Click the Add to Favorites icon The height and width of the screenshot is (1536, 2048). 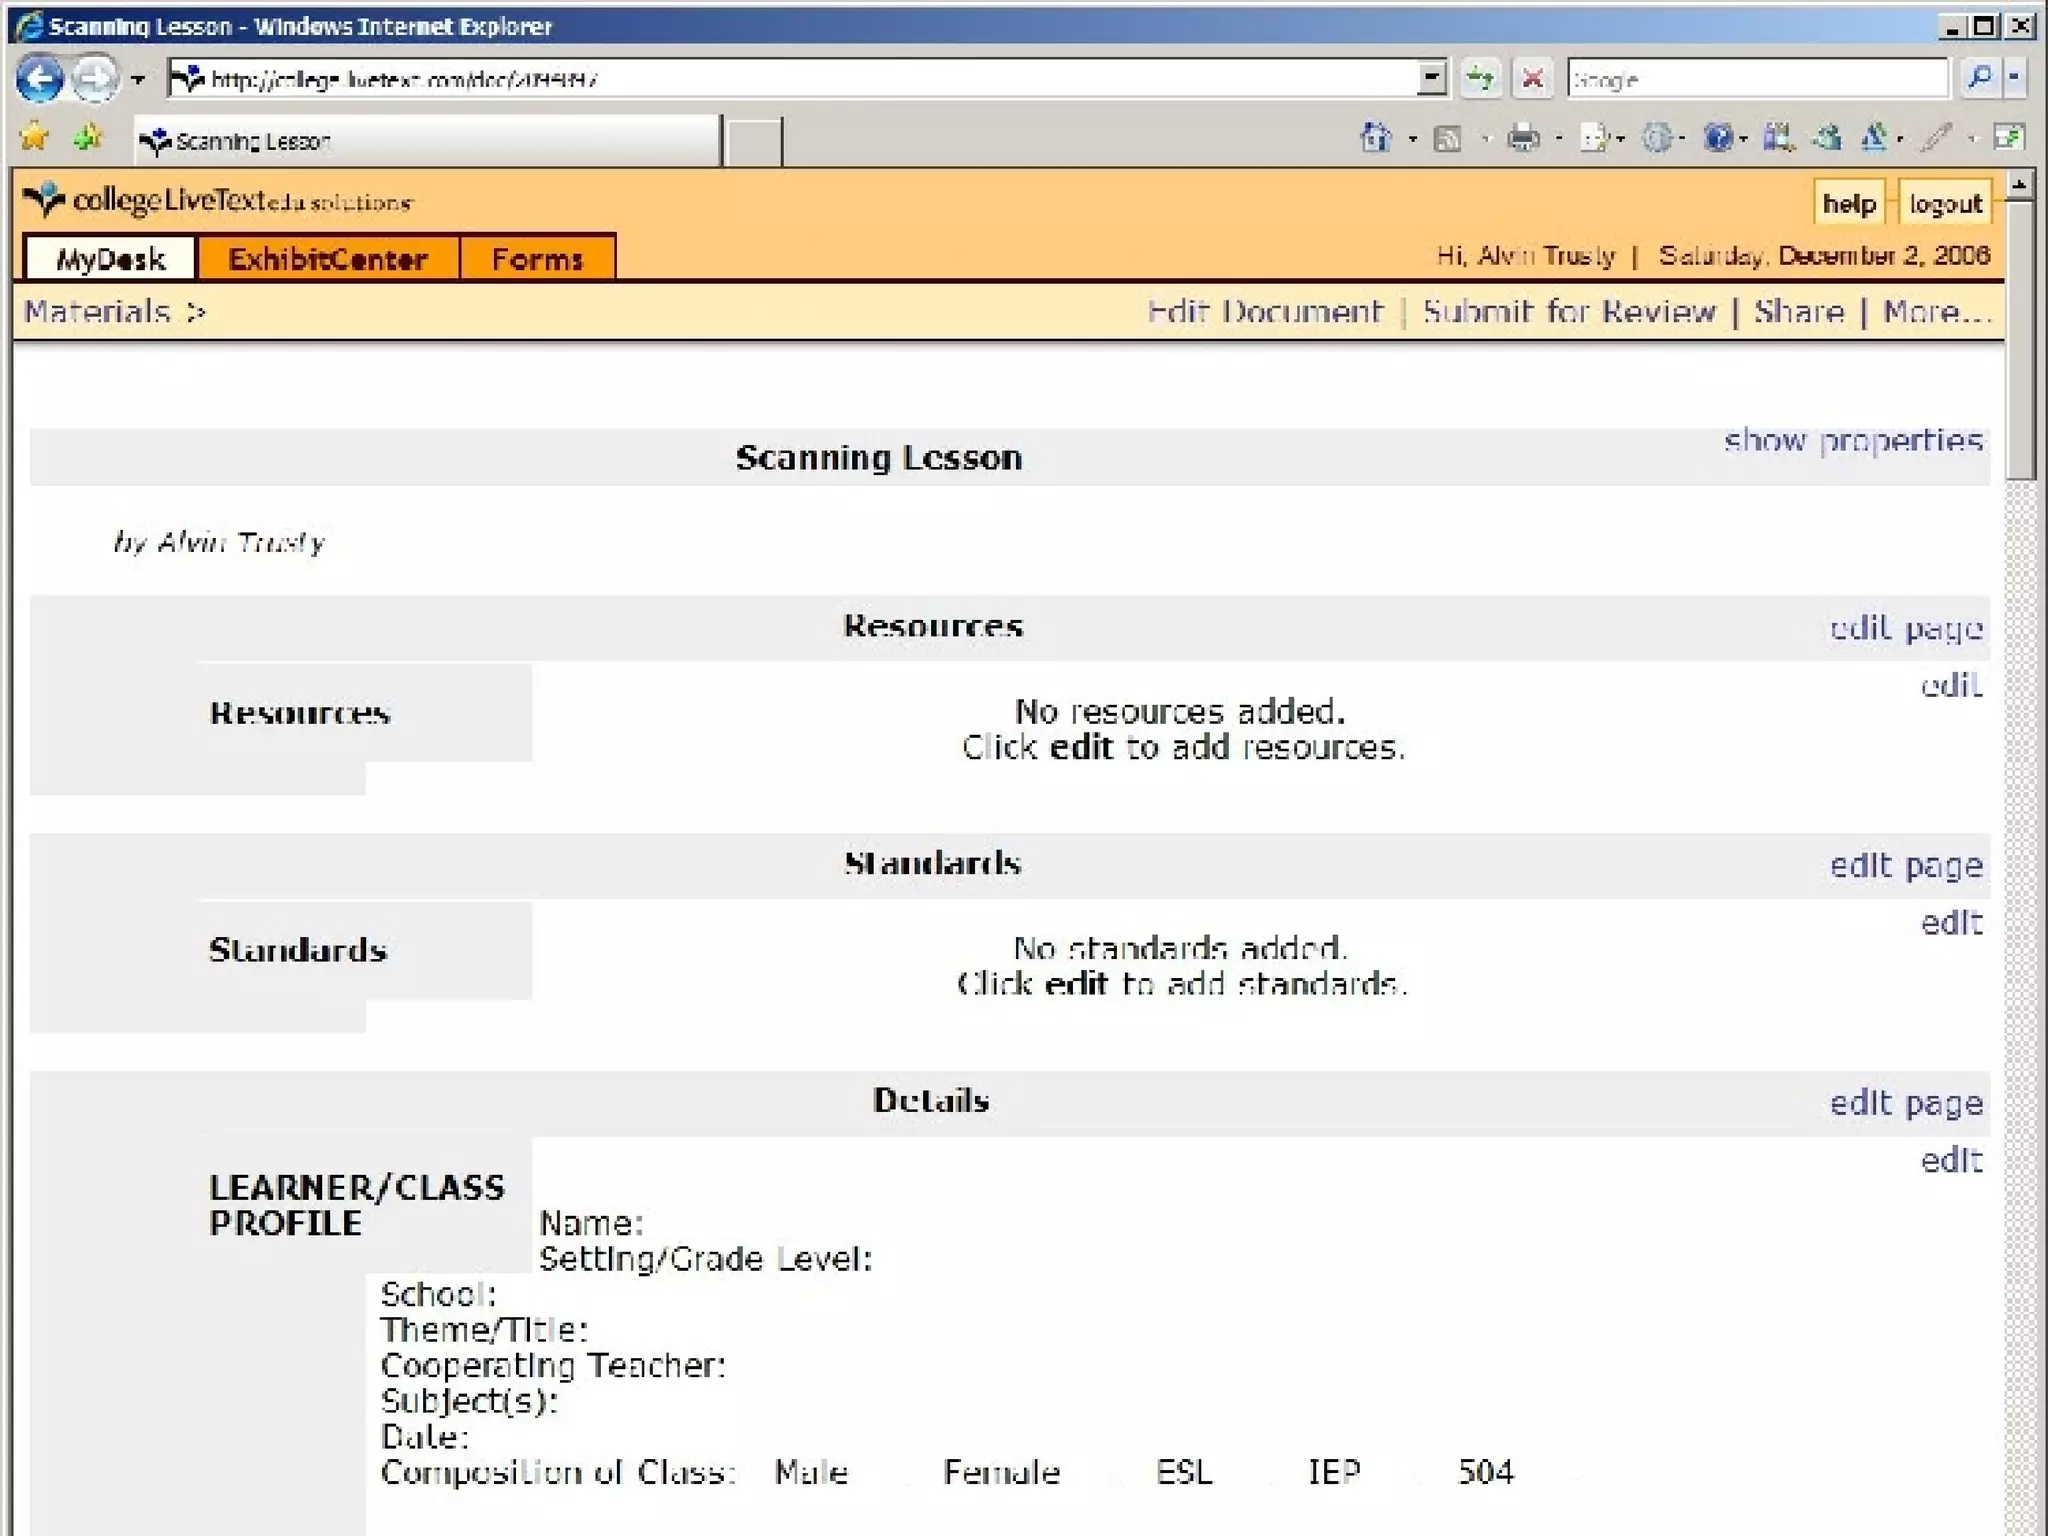(x=88, y=137)
